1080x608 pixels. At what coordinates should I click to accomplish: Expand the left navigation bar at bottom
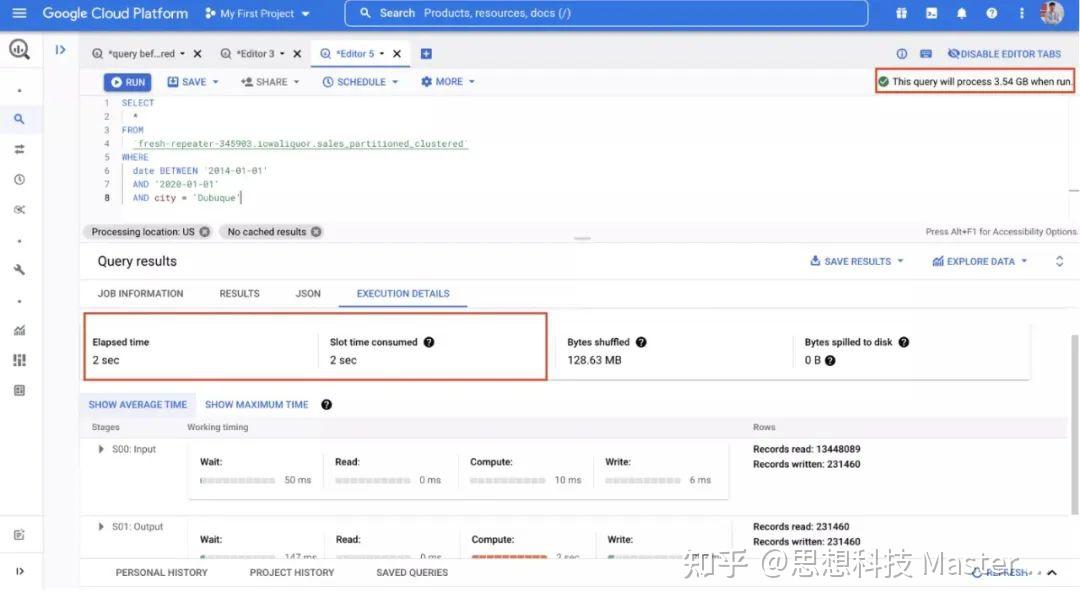(x=19, y=571)
